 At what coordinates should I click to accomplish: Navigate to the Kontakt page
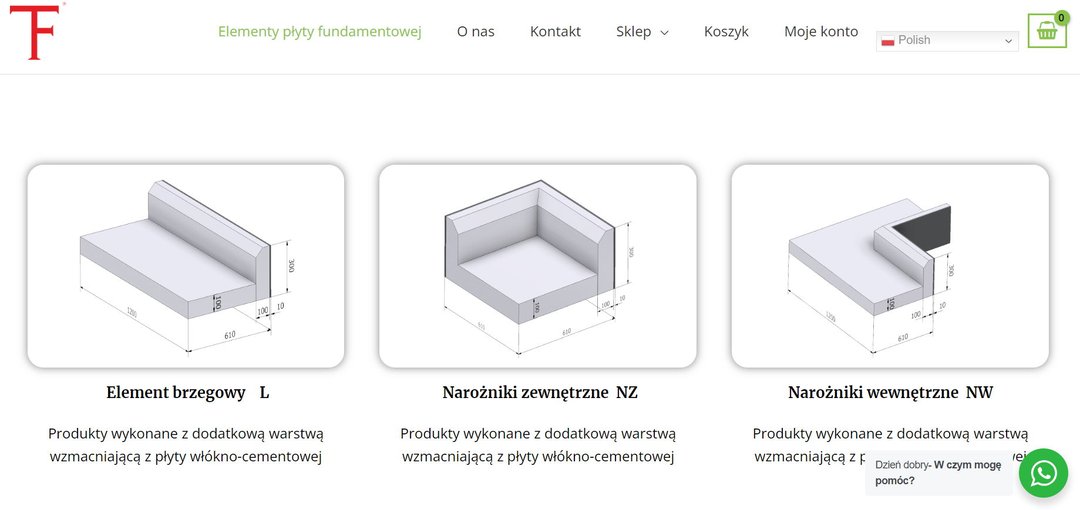555,31
